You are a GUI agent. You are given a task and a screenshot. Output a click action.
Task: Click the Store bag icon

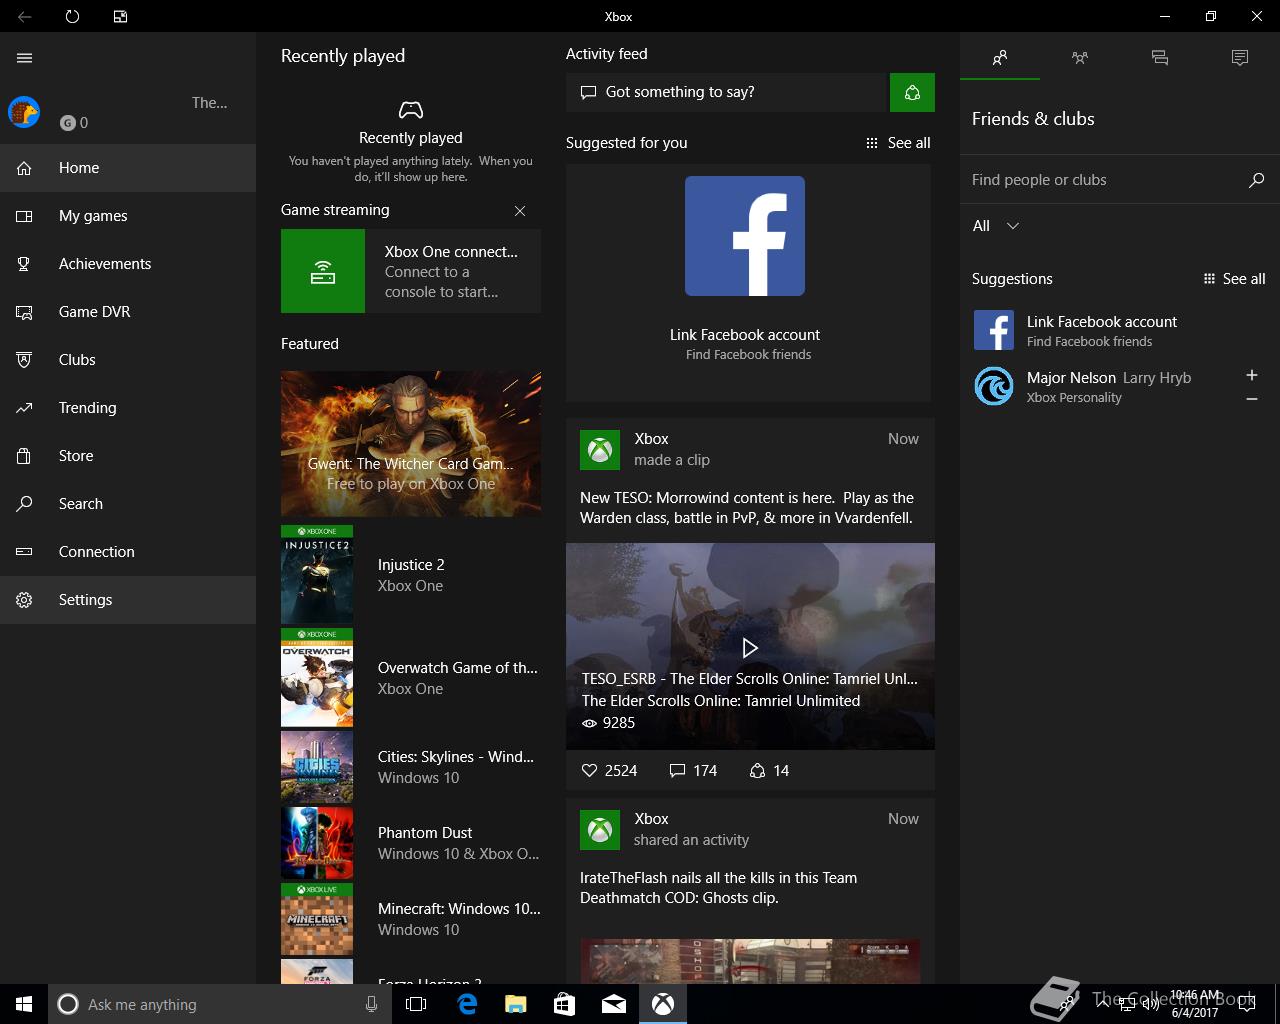pos(24,456)
